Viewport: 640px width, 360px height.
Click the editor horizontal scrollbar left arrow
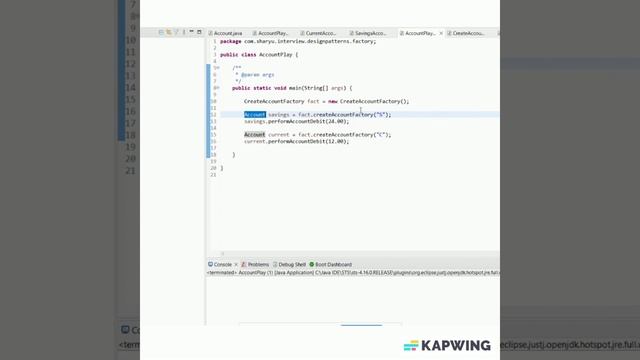coord(222,253)
